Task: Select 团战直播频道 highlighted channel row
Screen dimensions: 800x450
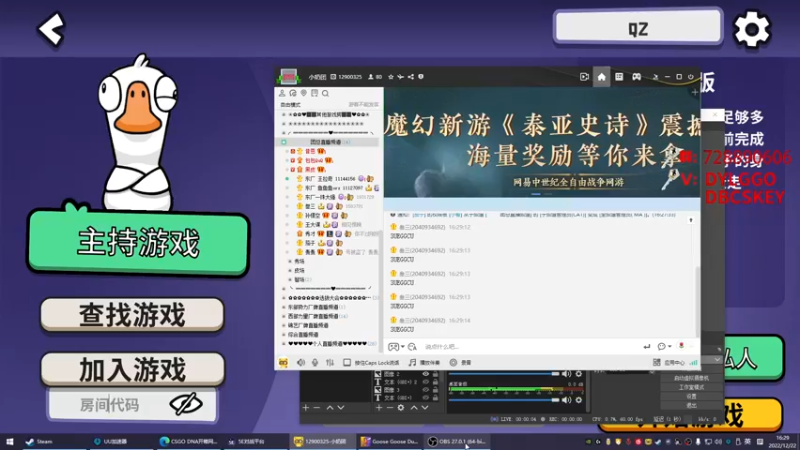Action: click(x=328, y=142)
